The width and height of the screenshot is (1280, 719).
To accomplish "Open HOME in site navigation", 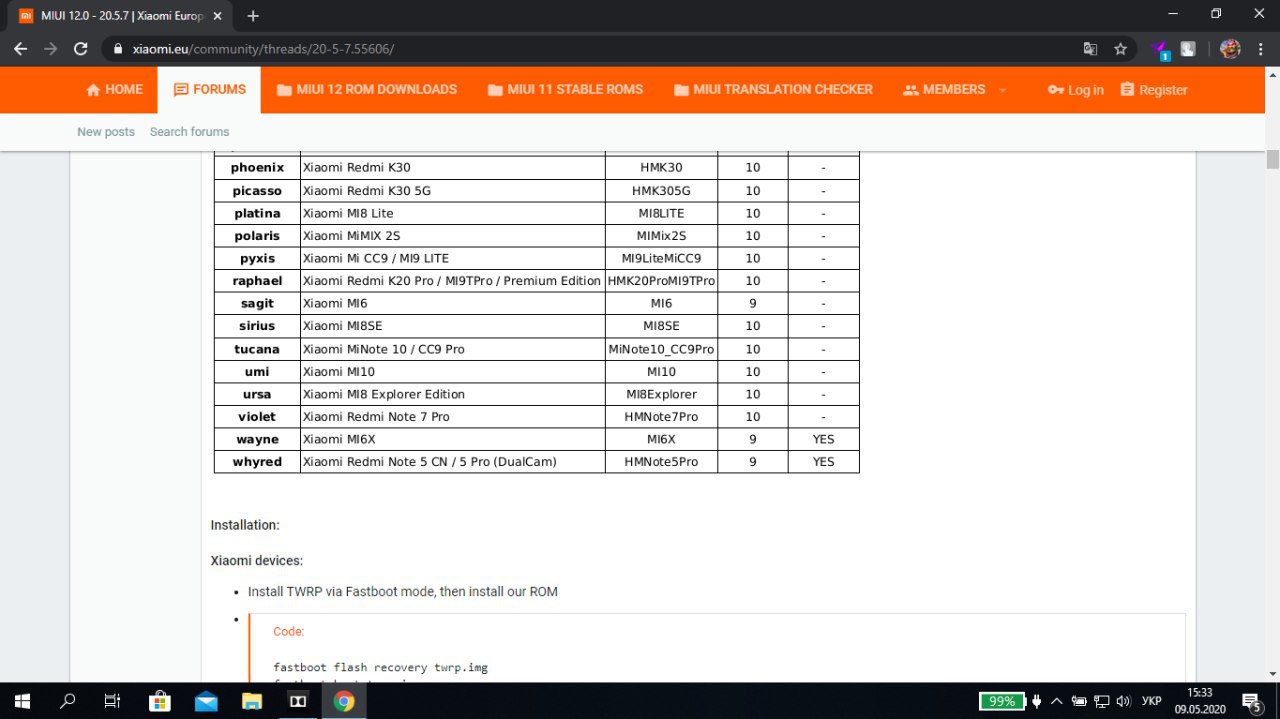I will click(114, 90).
